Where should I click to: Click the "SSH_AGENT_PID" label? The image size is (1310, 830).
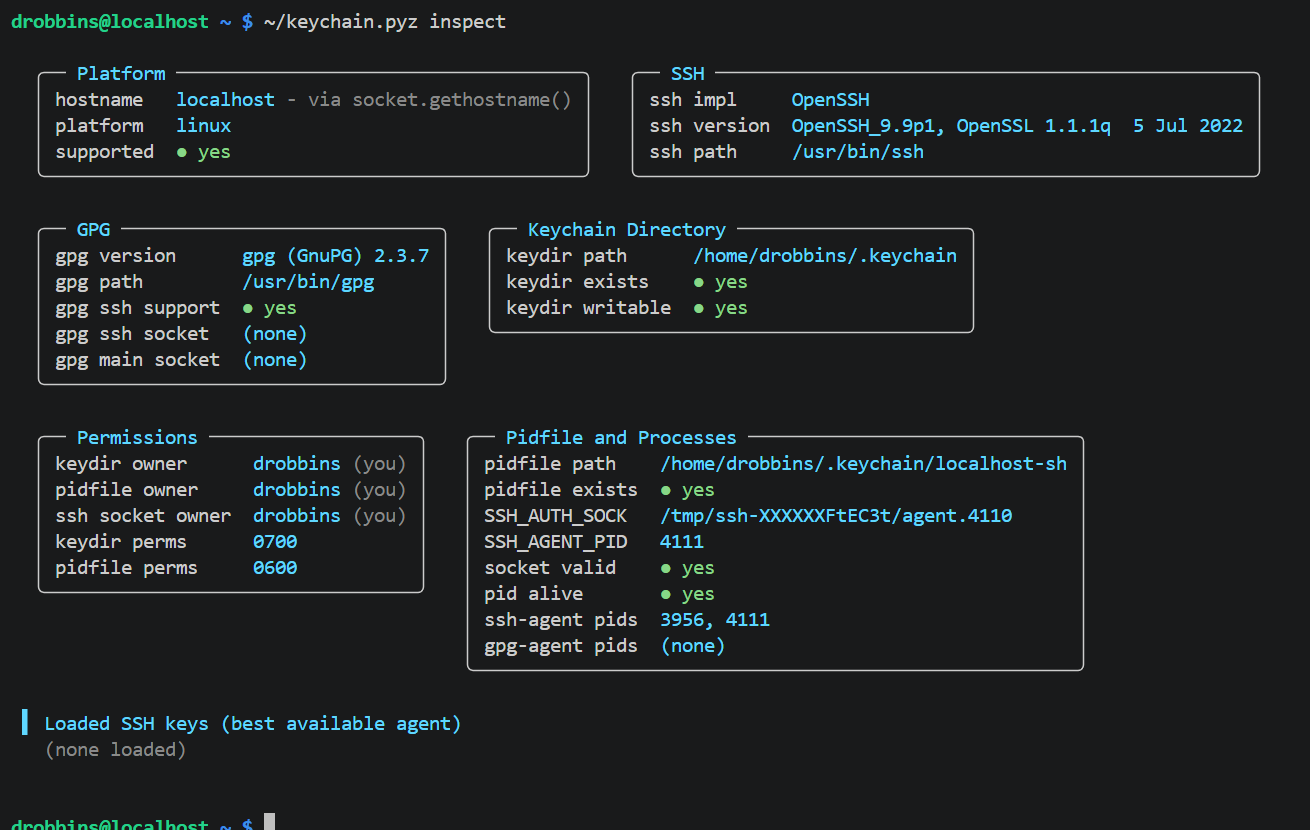click(556, 542)
